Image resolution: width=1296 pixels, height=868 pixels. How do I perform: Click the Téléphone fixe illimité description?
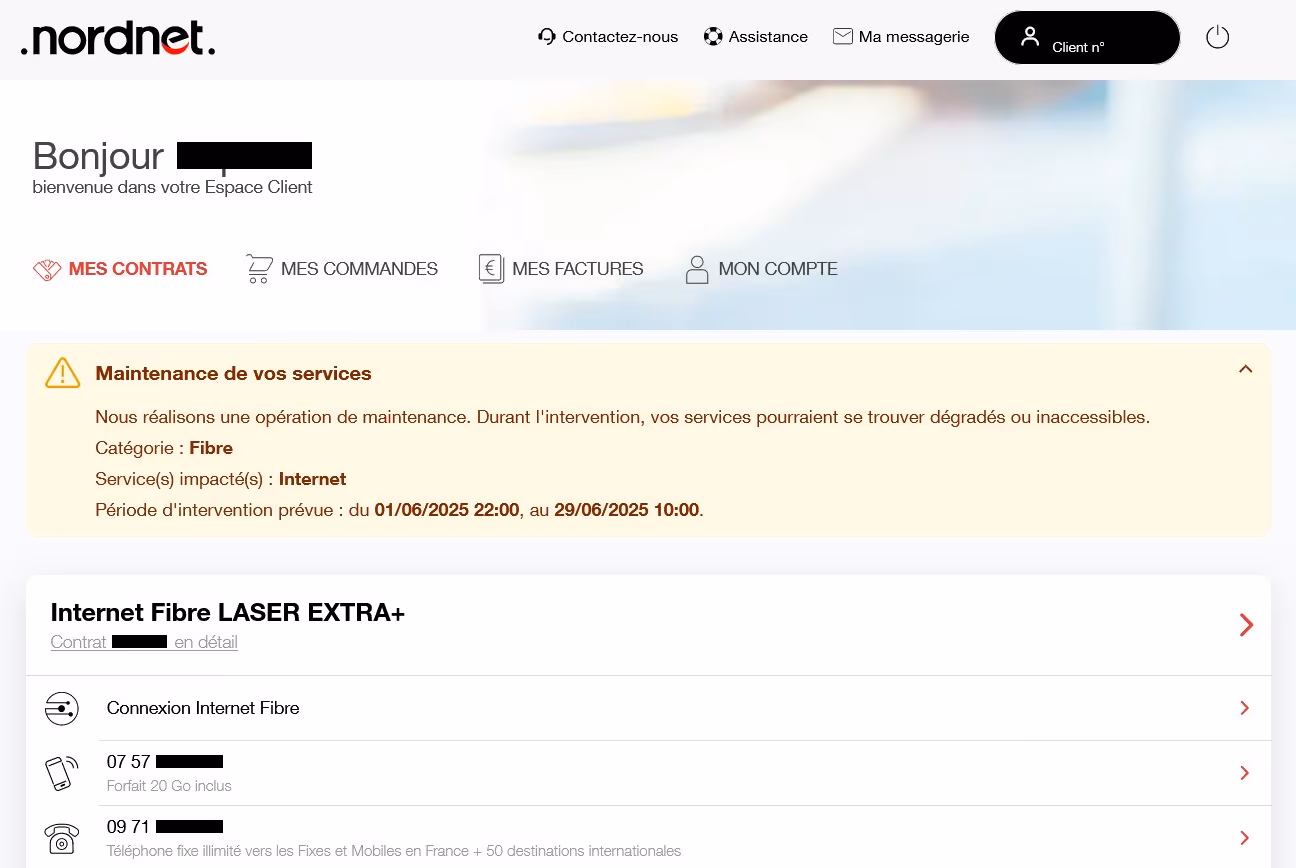coord(394,851)
